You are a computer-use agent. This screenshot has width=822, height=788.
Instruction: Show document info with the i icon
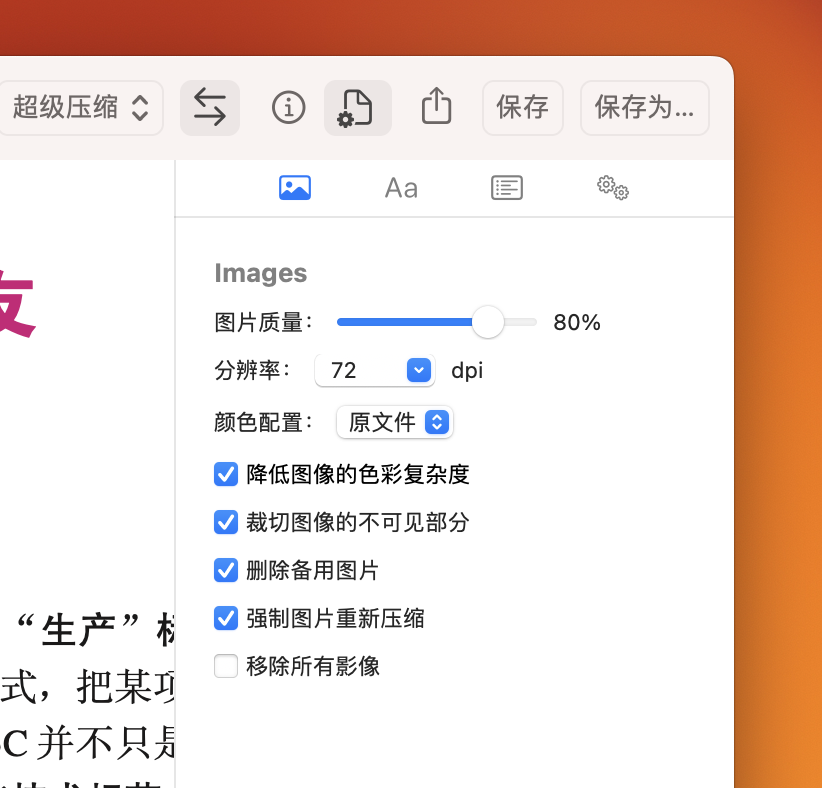point(288,108)
